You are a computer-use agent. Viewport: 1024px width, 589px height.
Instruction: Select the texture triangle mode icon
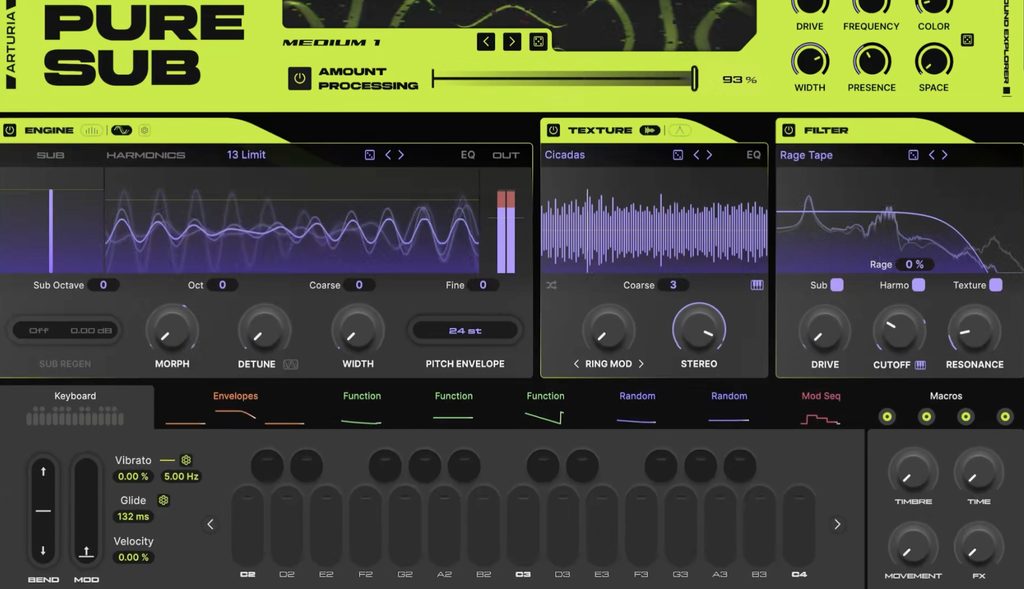(679, 130)
